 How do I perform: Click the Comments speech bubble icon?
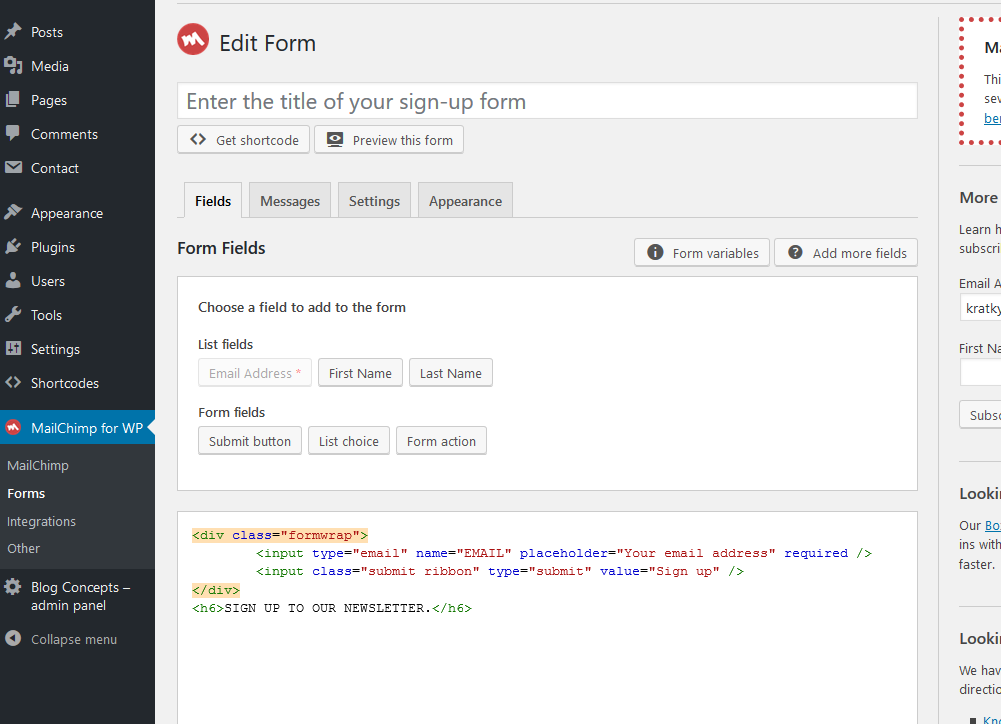pyautogui.click(x=13, y=134)
